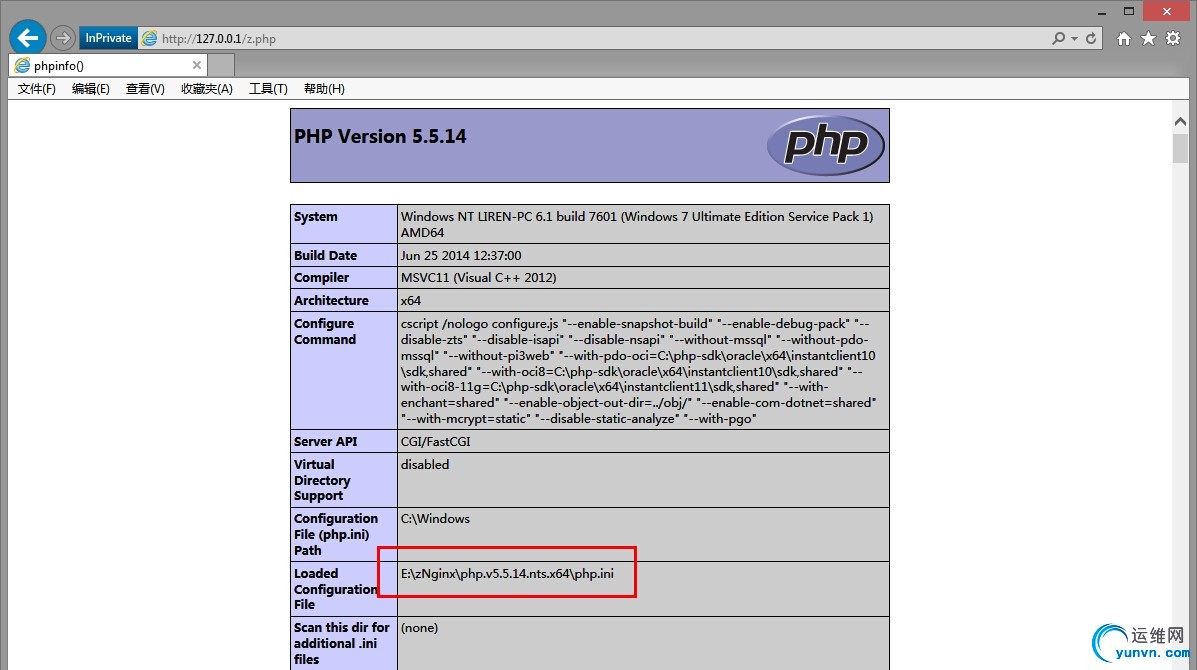Click the Scan this dir label
The width and height of the screenshot is (1197, 670).
tap(341, 643)
